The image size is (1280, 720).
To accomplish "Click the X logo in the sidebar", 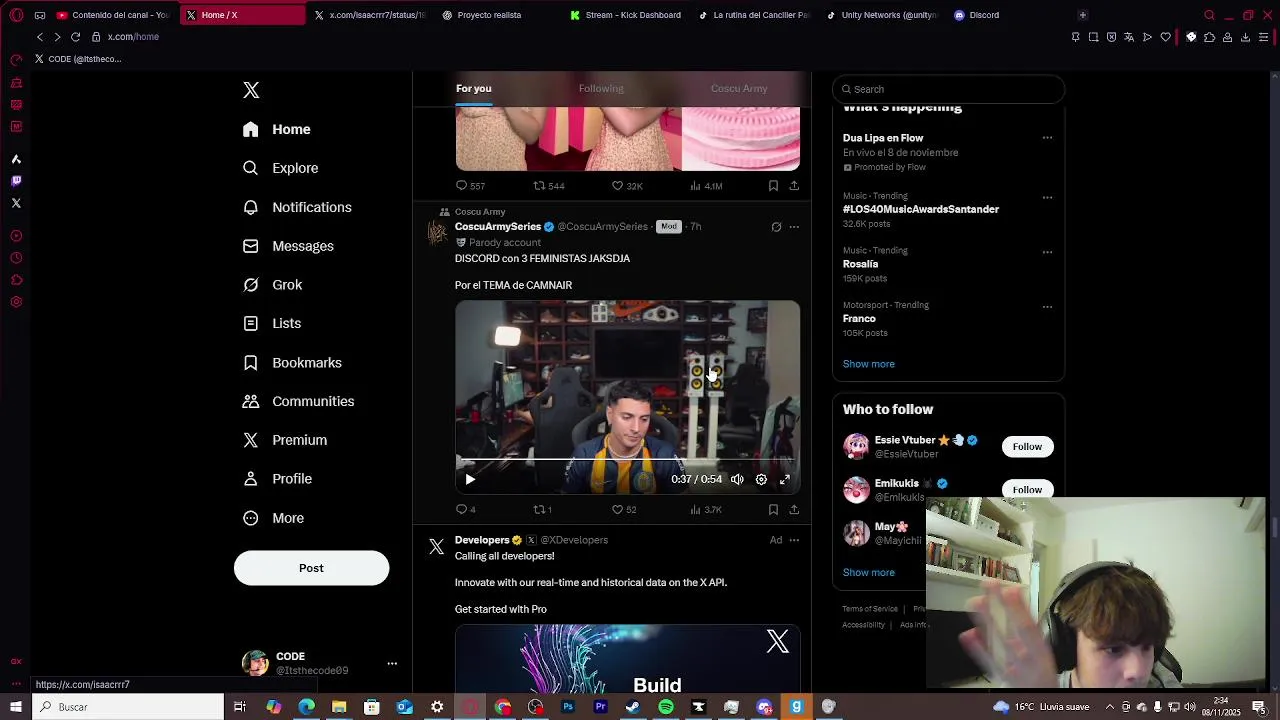I will [x=251, y=90].
